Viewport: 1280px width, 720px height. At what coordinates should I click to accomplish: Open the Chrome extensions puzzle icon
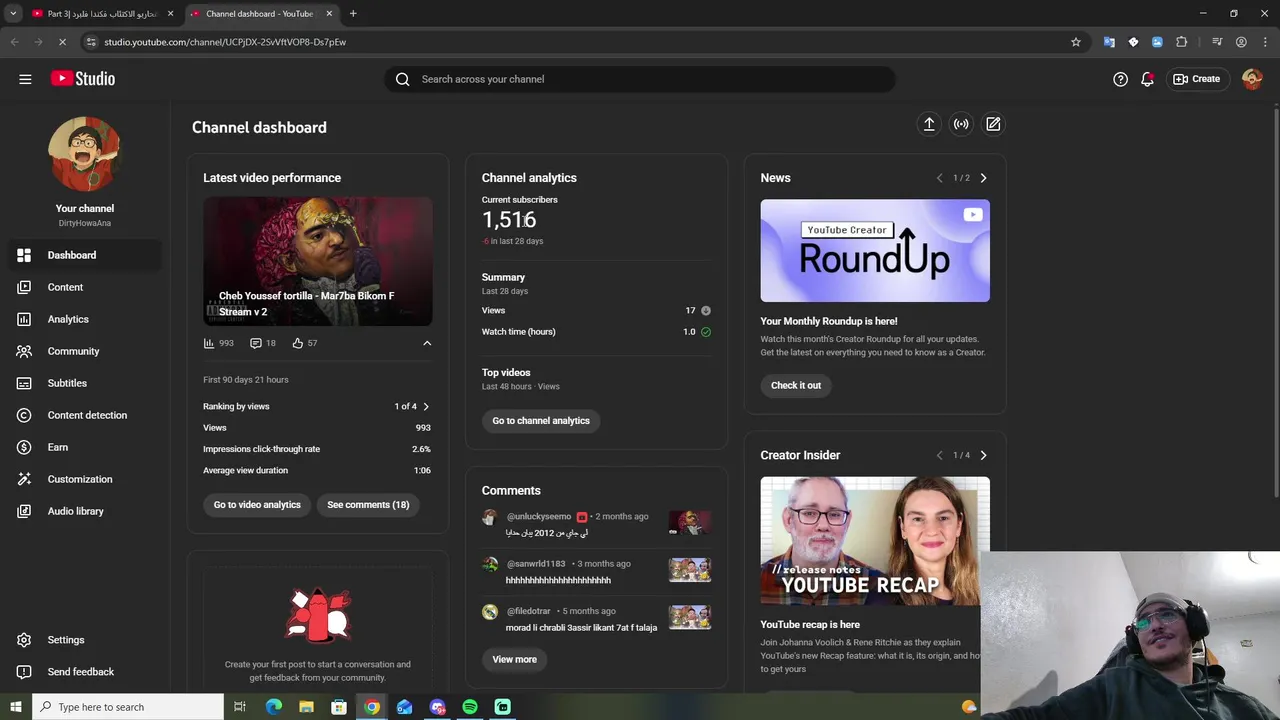pyautogui.click(x=1182, y=42)
